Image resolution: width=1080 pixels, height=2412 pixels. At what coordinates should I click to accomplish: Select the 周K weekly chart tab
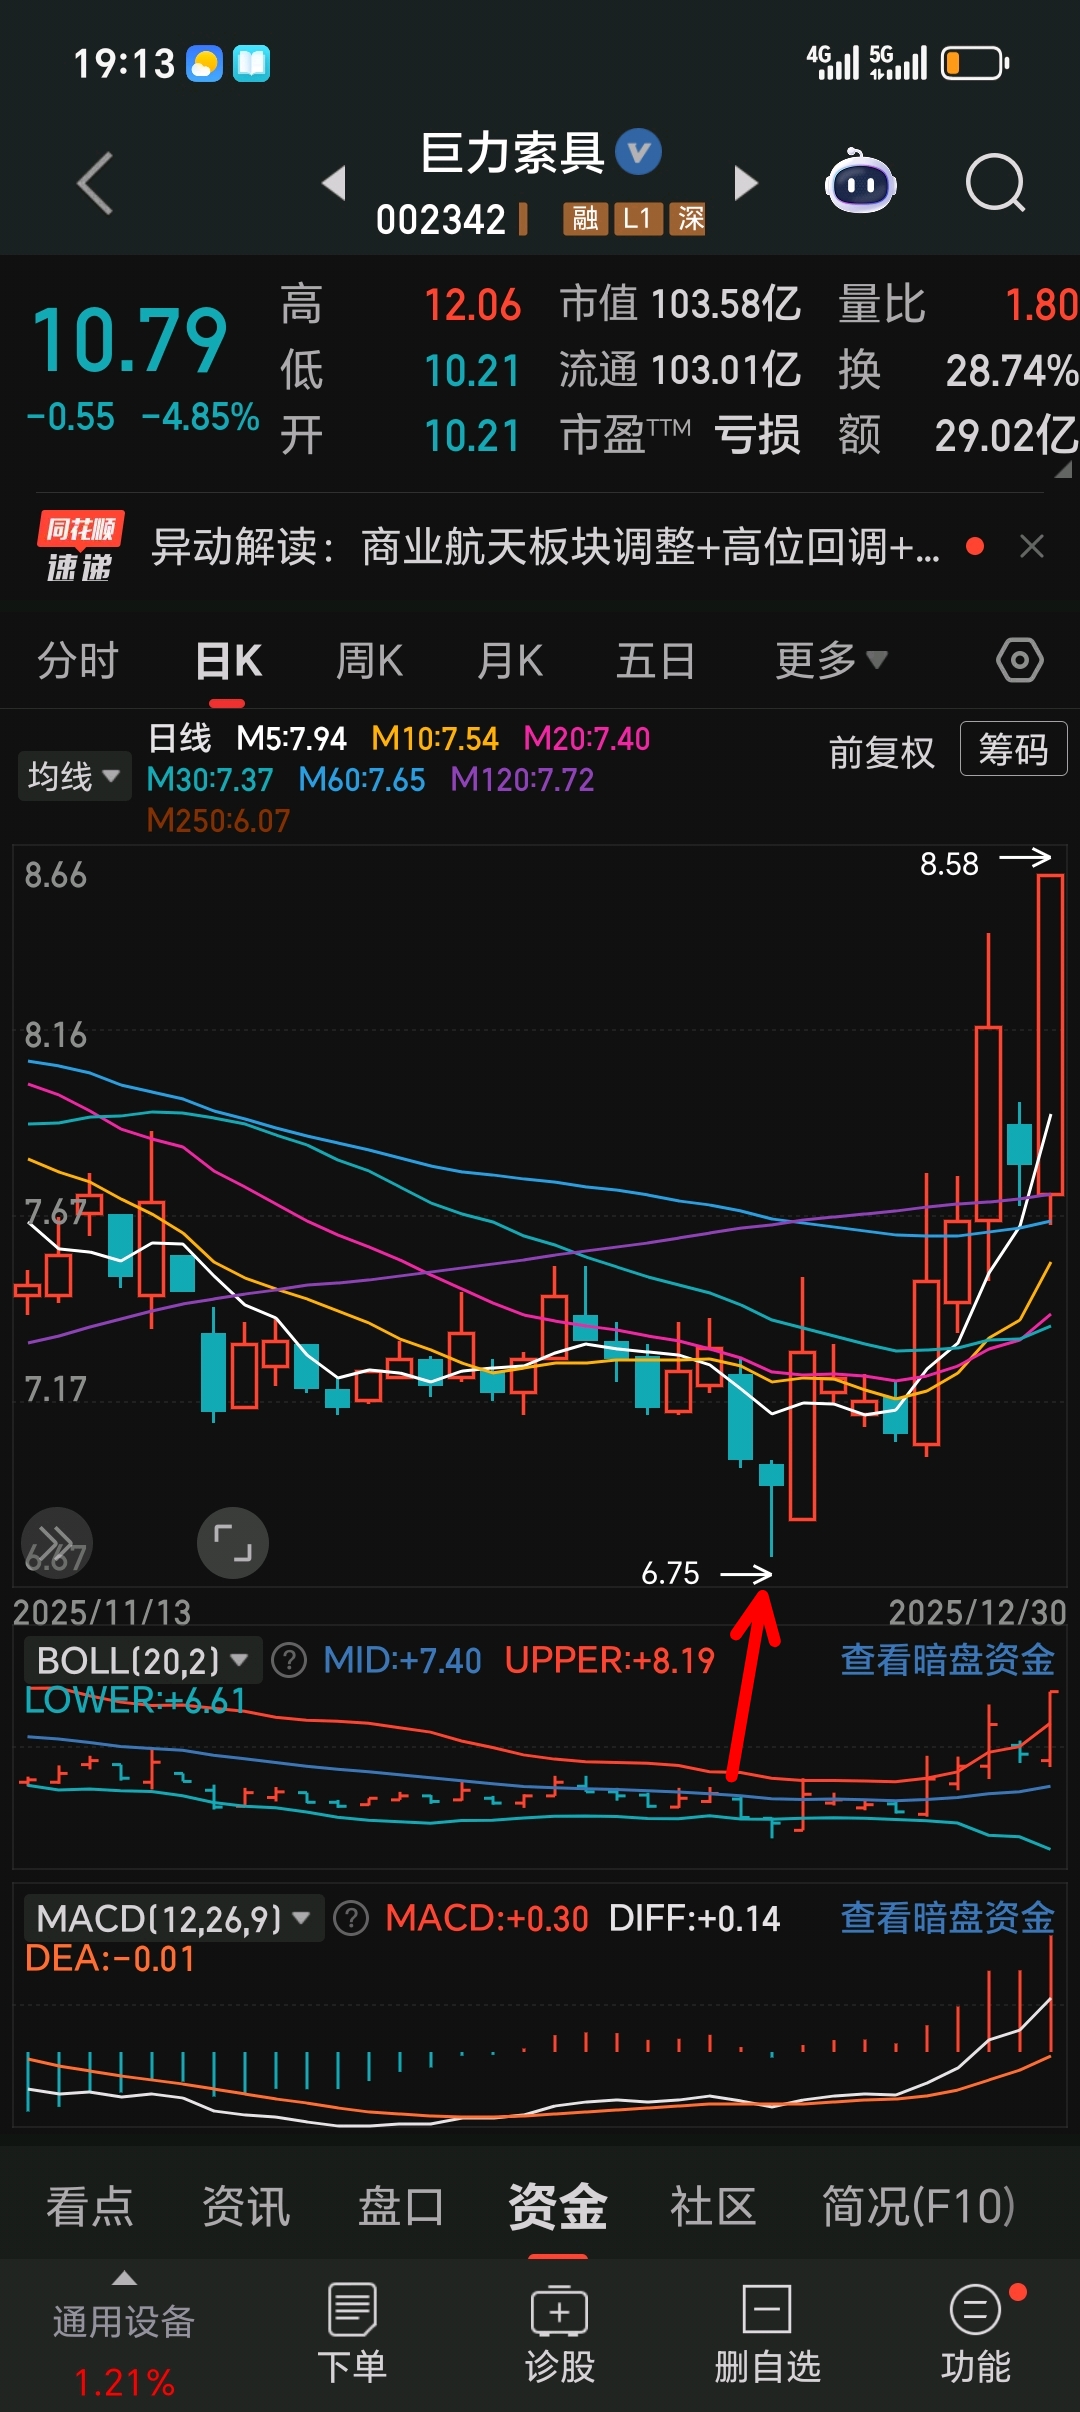(x=370, y=661)
